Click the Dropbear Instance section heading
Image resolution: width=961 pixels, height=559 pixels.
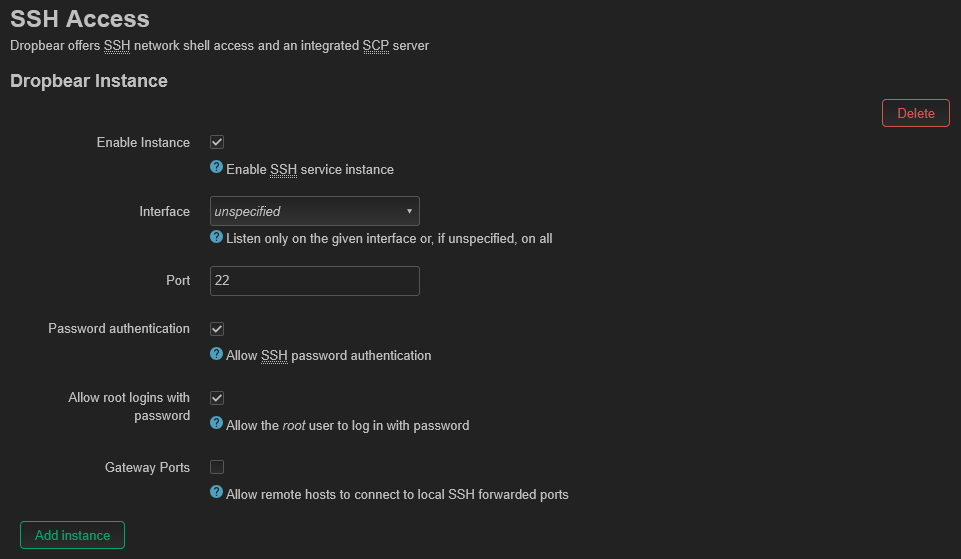[x=89, y=81]
